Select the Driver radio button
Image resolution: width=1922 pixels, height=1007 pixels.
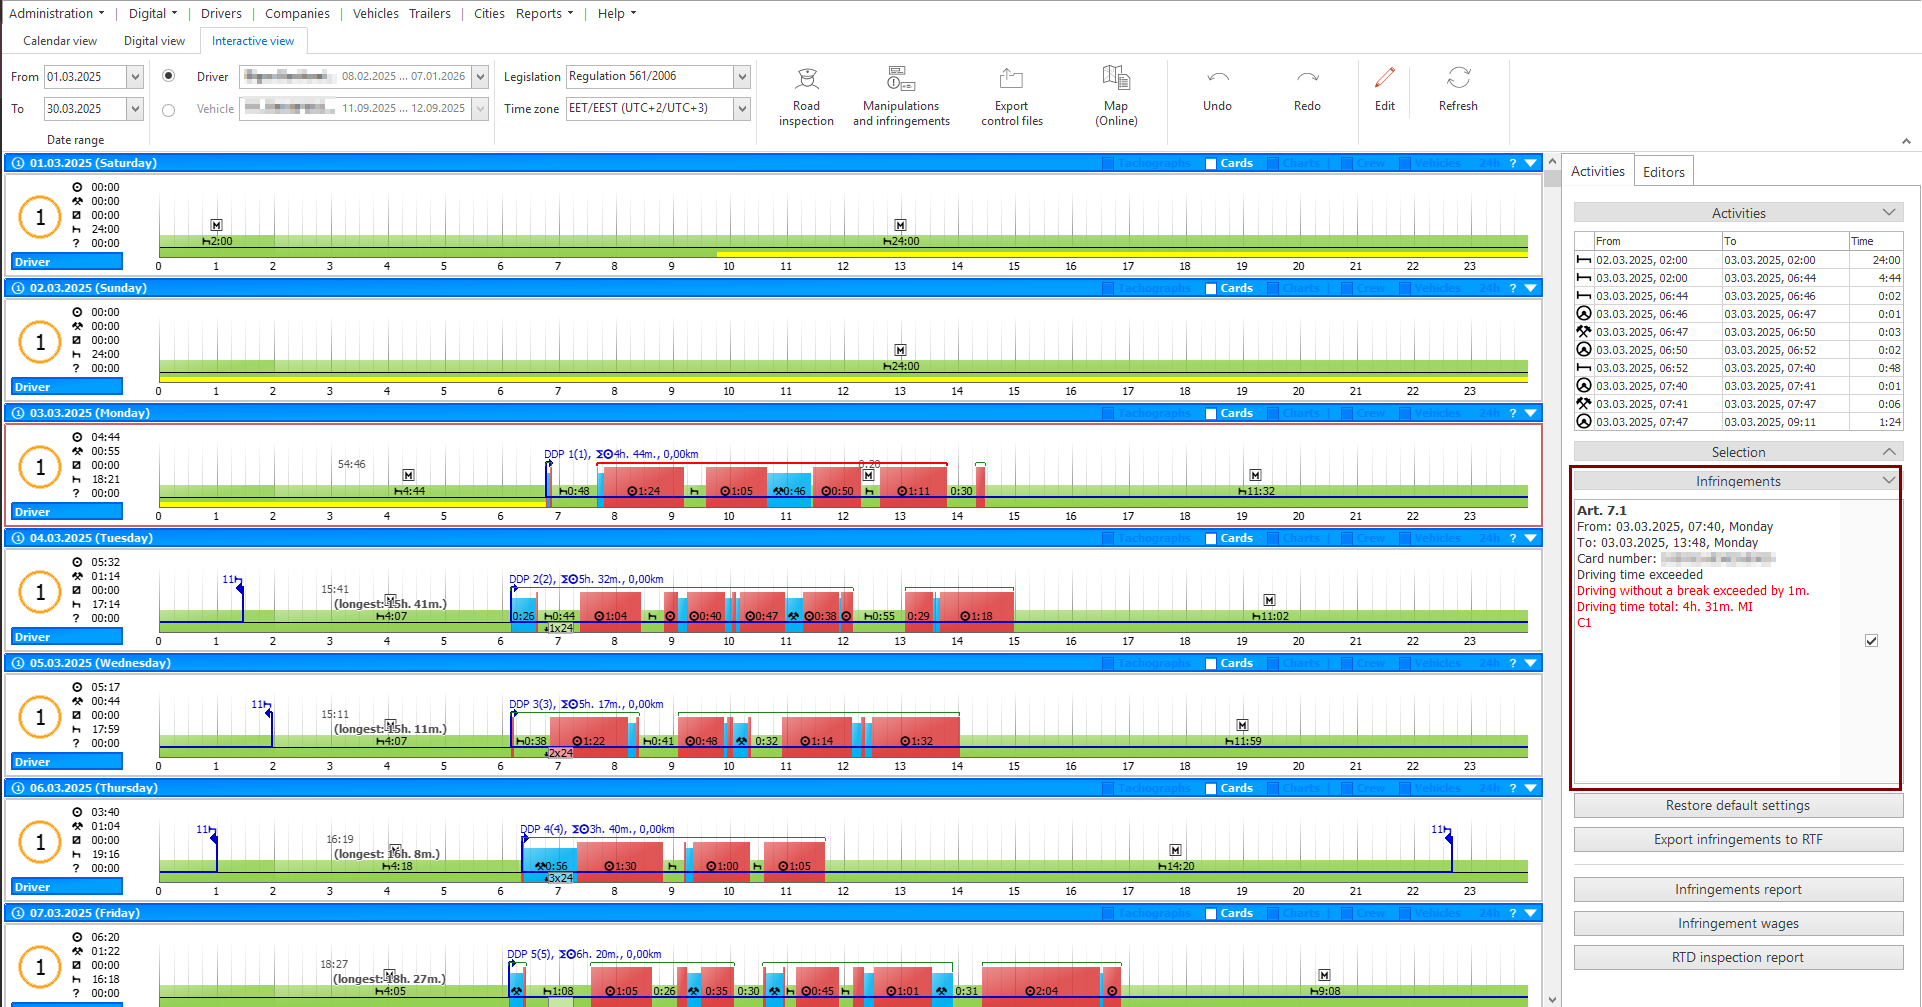coord(168,76)
